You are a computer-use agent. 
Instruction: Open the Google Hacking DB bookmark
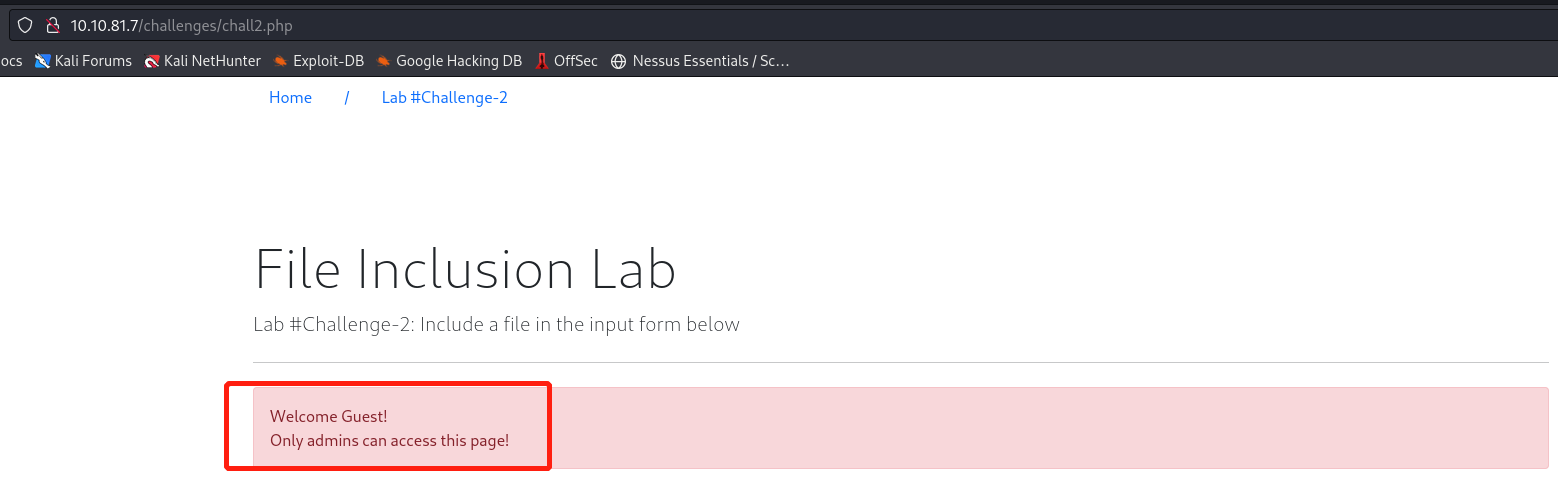[x=449, y=61]
